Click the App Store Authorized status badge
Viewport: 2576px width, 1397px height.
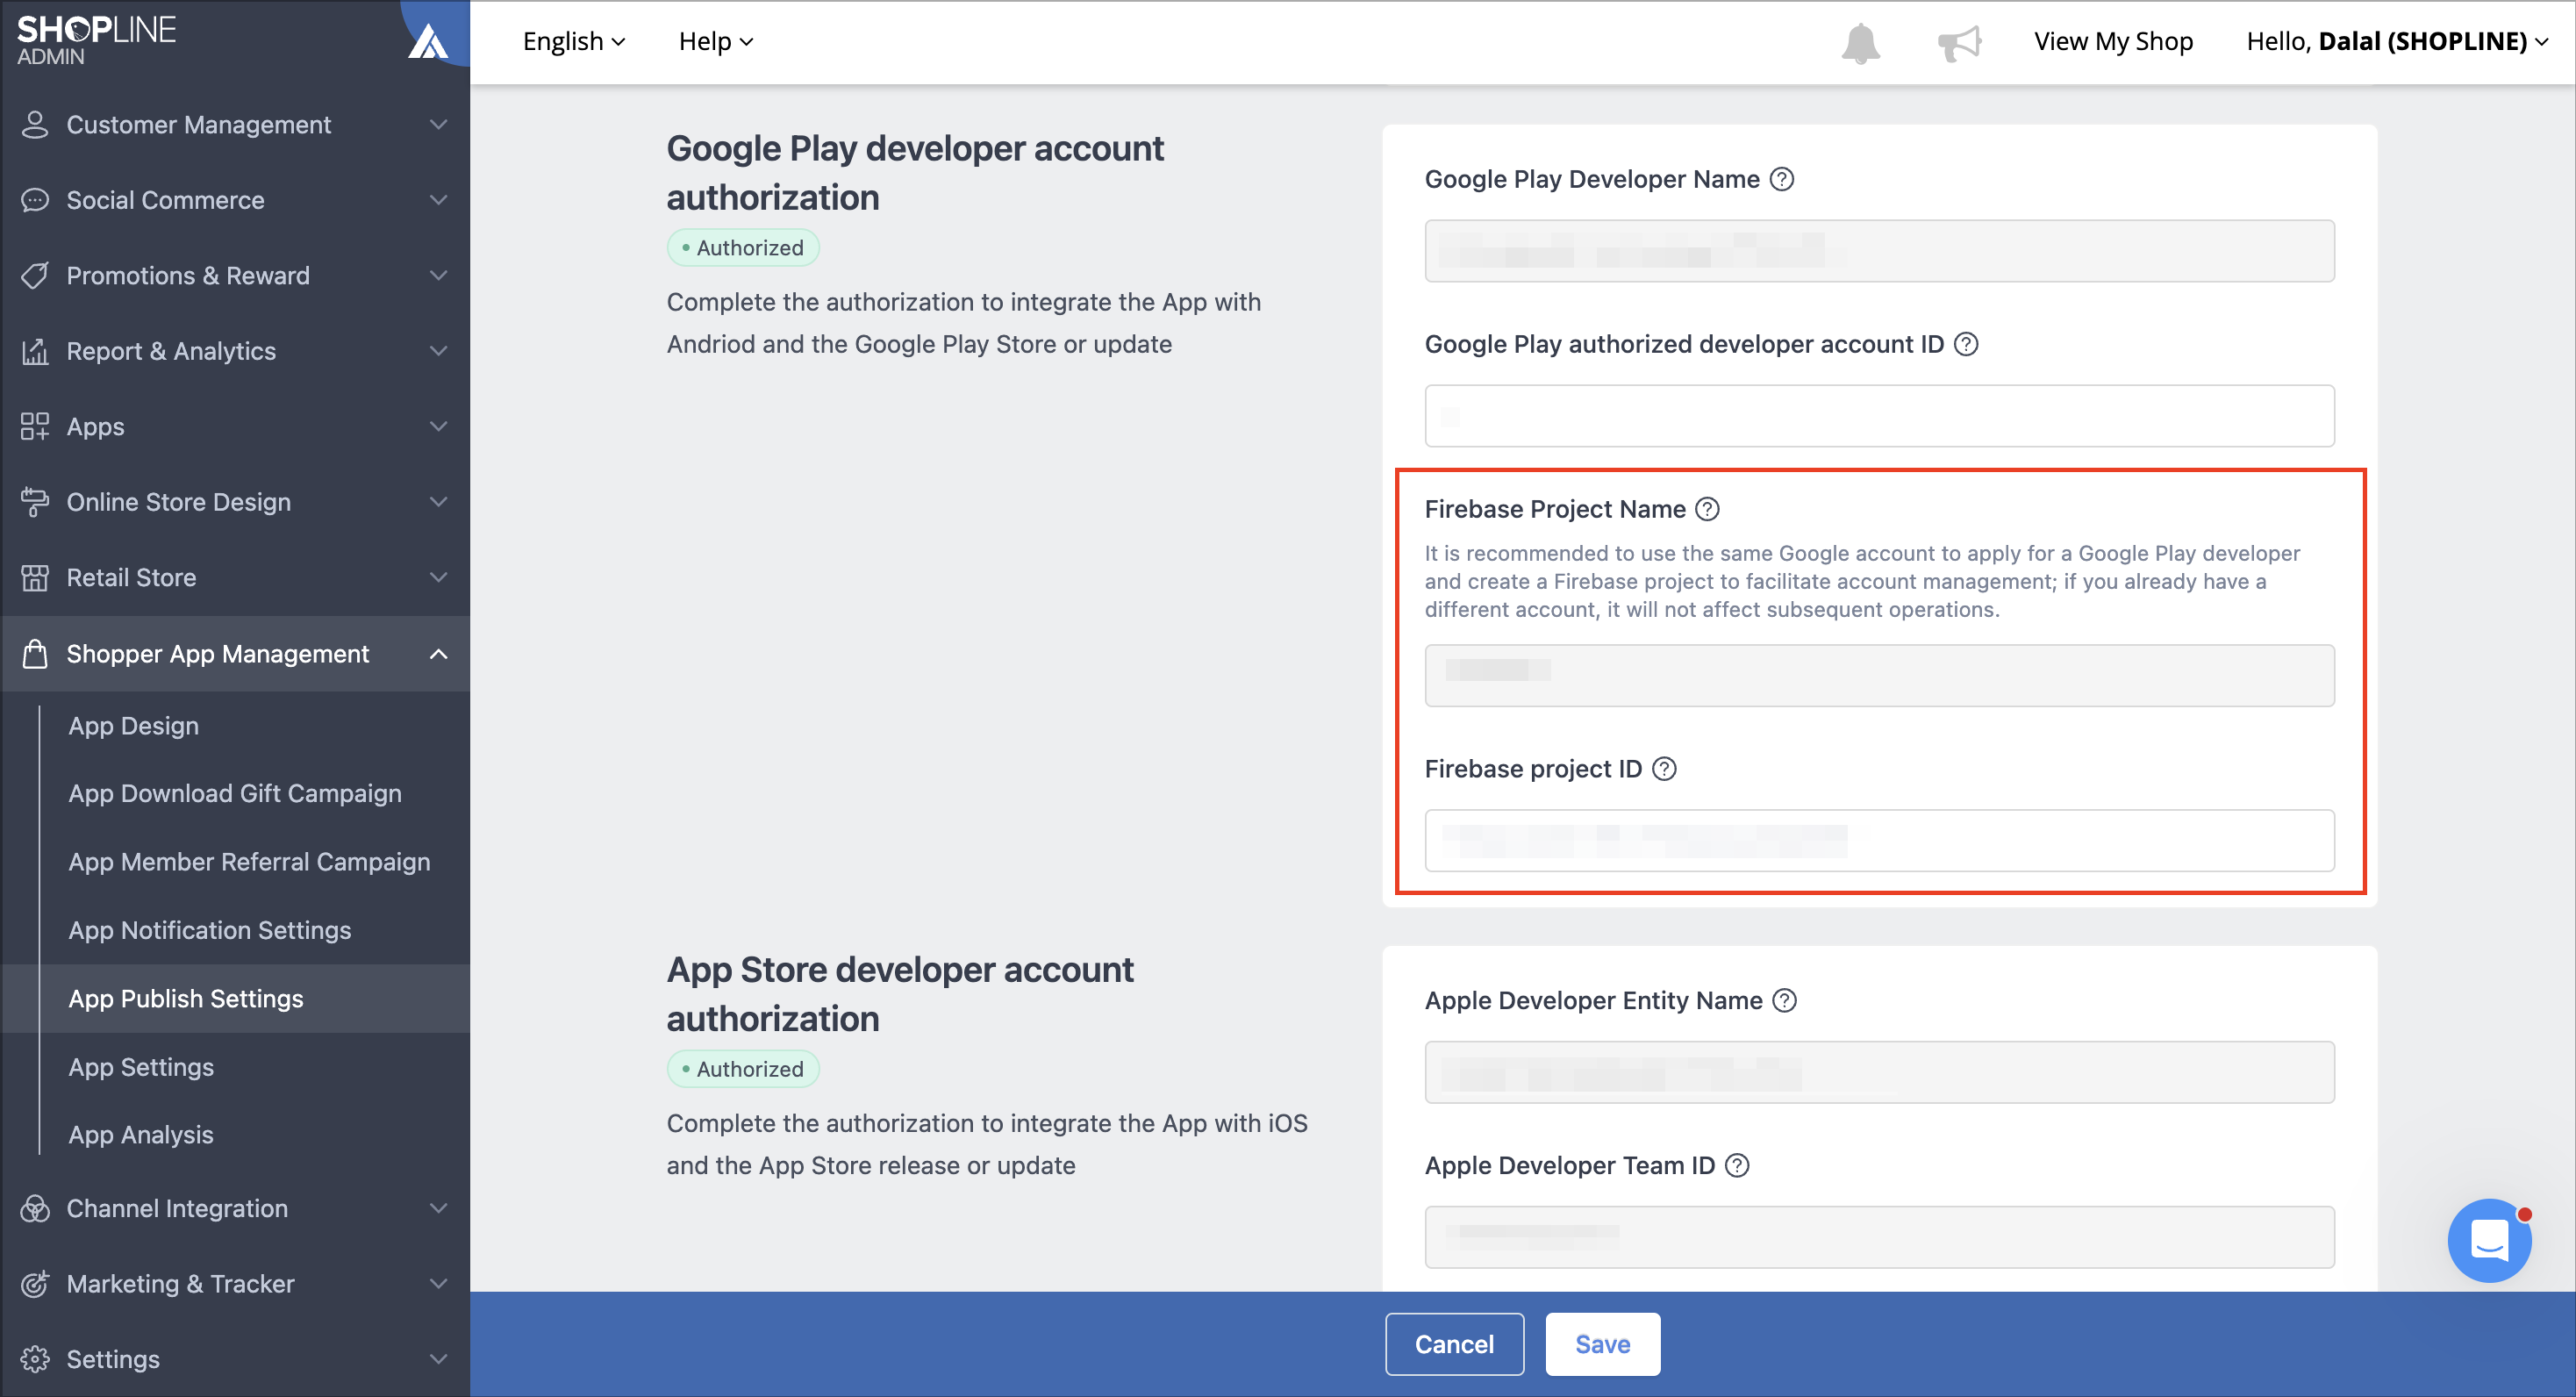coord(743,1069)
